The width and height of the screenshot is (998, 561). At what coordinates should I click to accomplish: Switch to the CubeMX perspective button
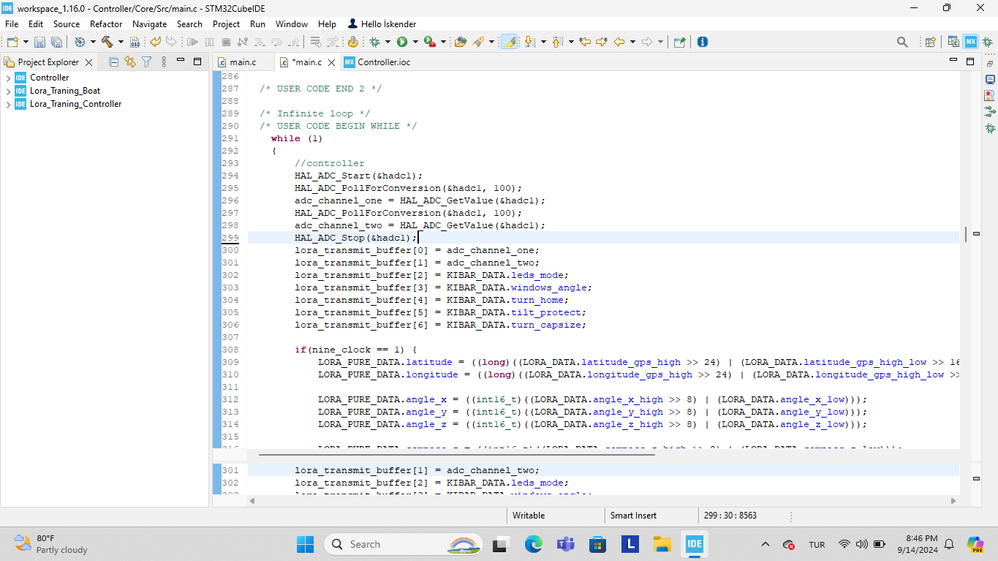pos(971,42)
